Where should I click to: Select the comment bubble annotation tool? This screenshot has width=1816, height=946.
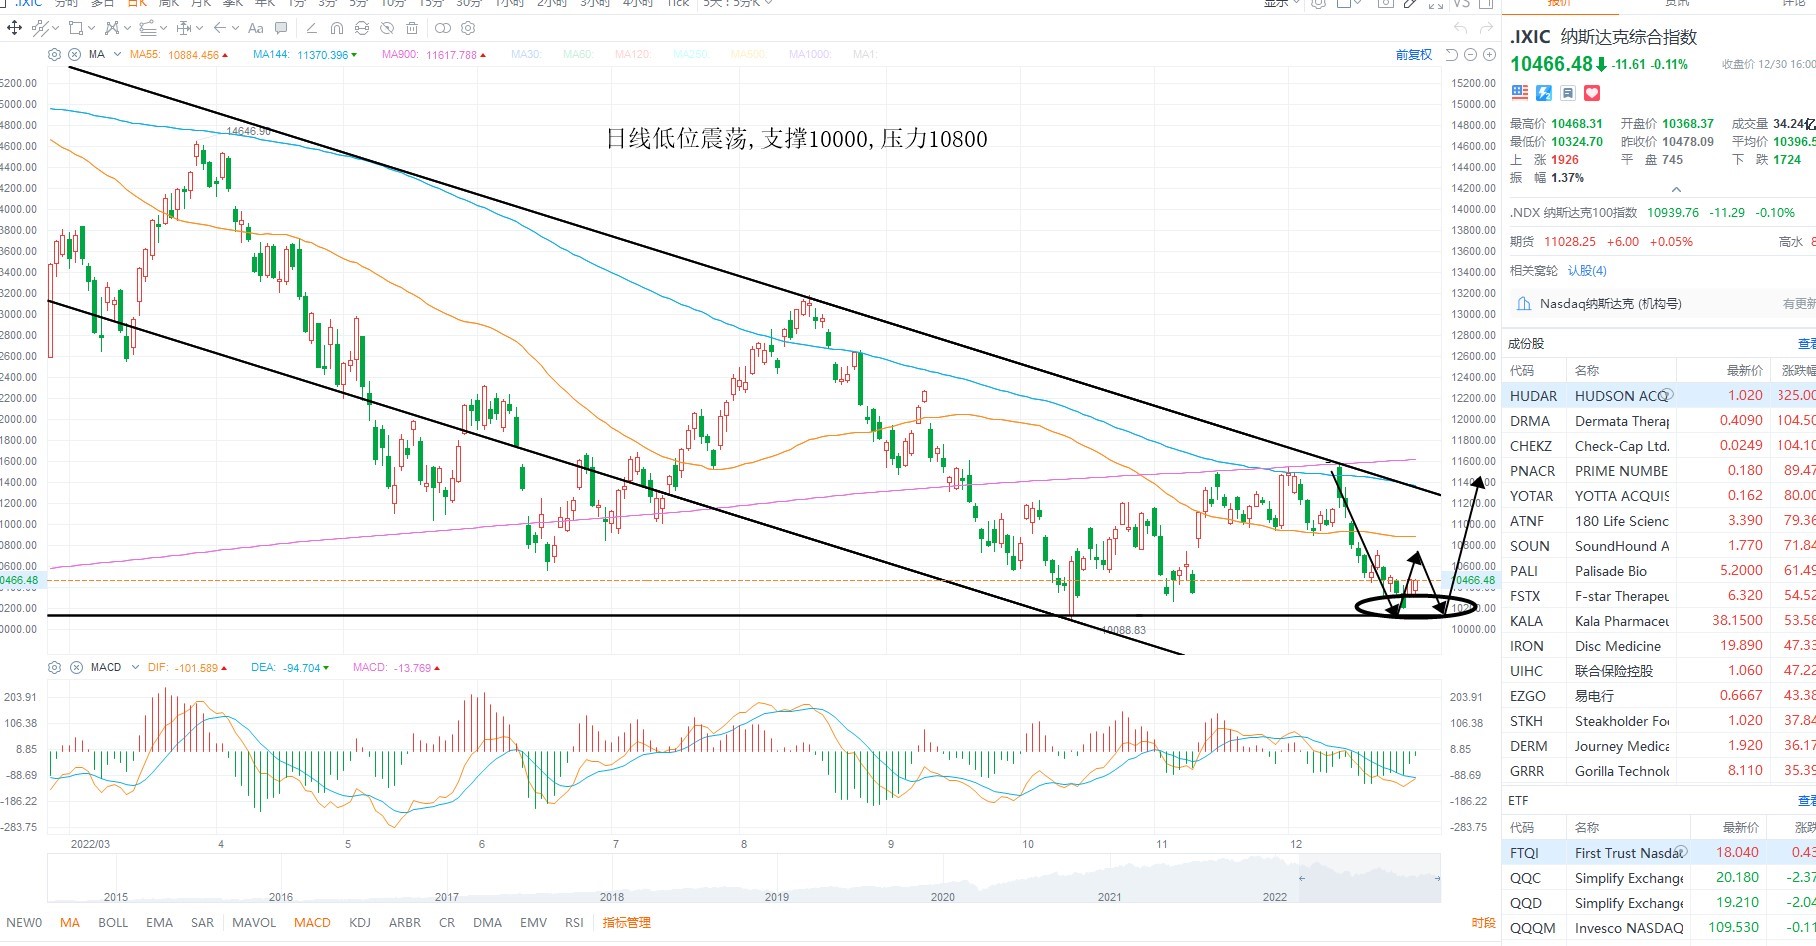pos(281,28)
